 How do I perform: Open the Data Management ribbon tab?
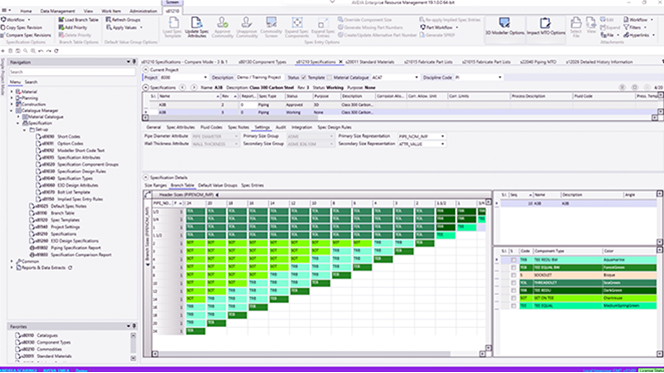58,11
